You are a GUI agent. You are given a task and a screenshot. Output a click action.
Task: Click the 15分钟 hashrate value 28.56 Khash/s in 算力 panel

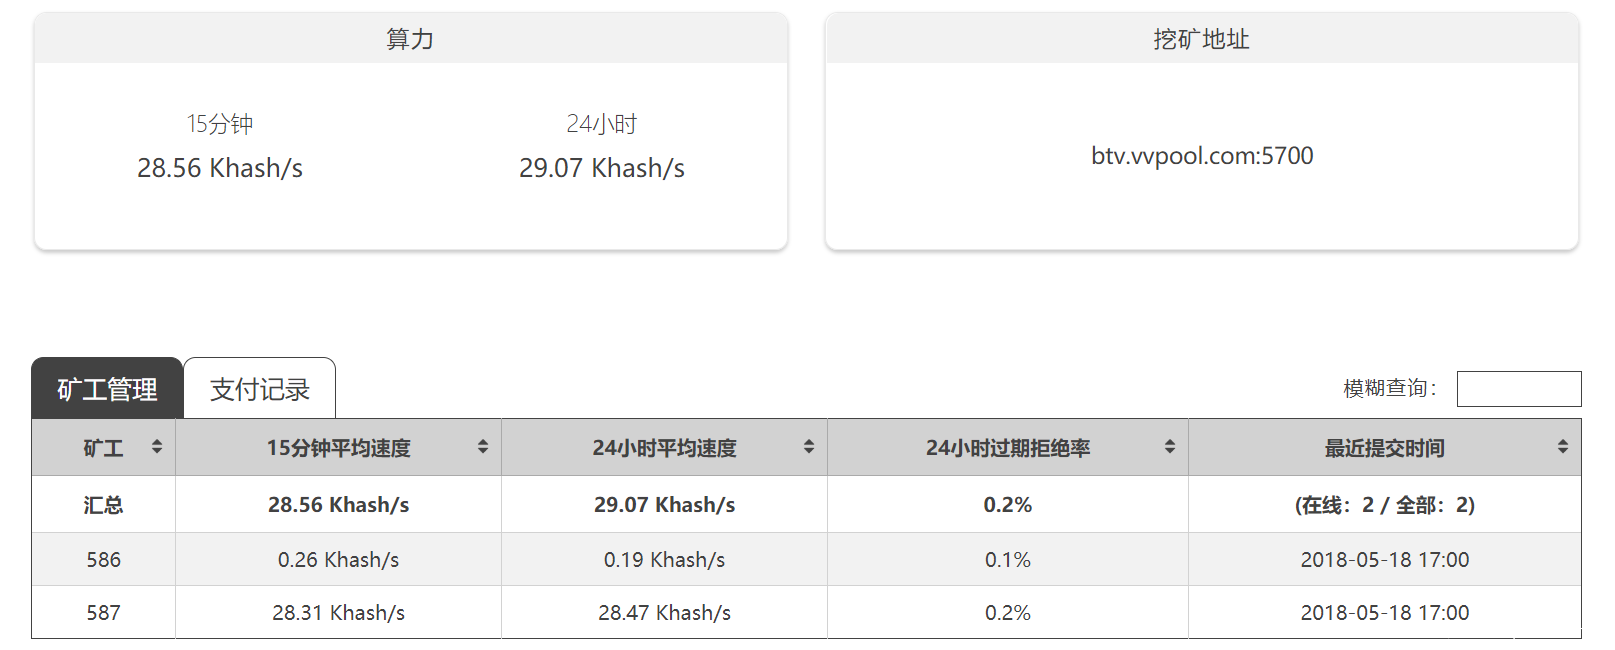tap(220, 168)
